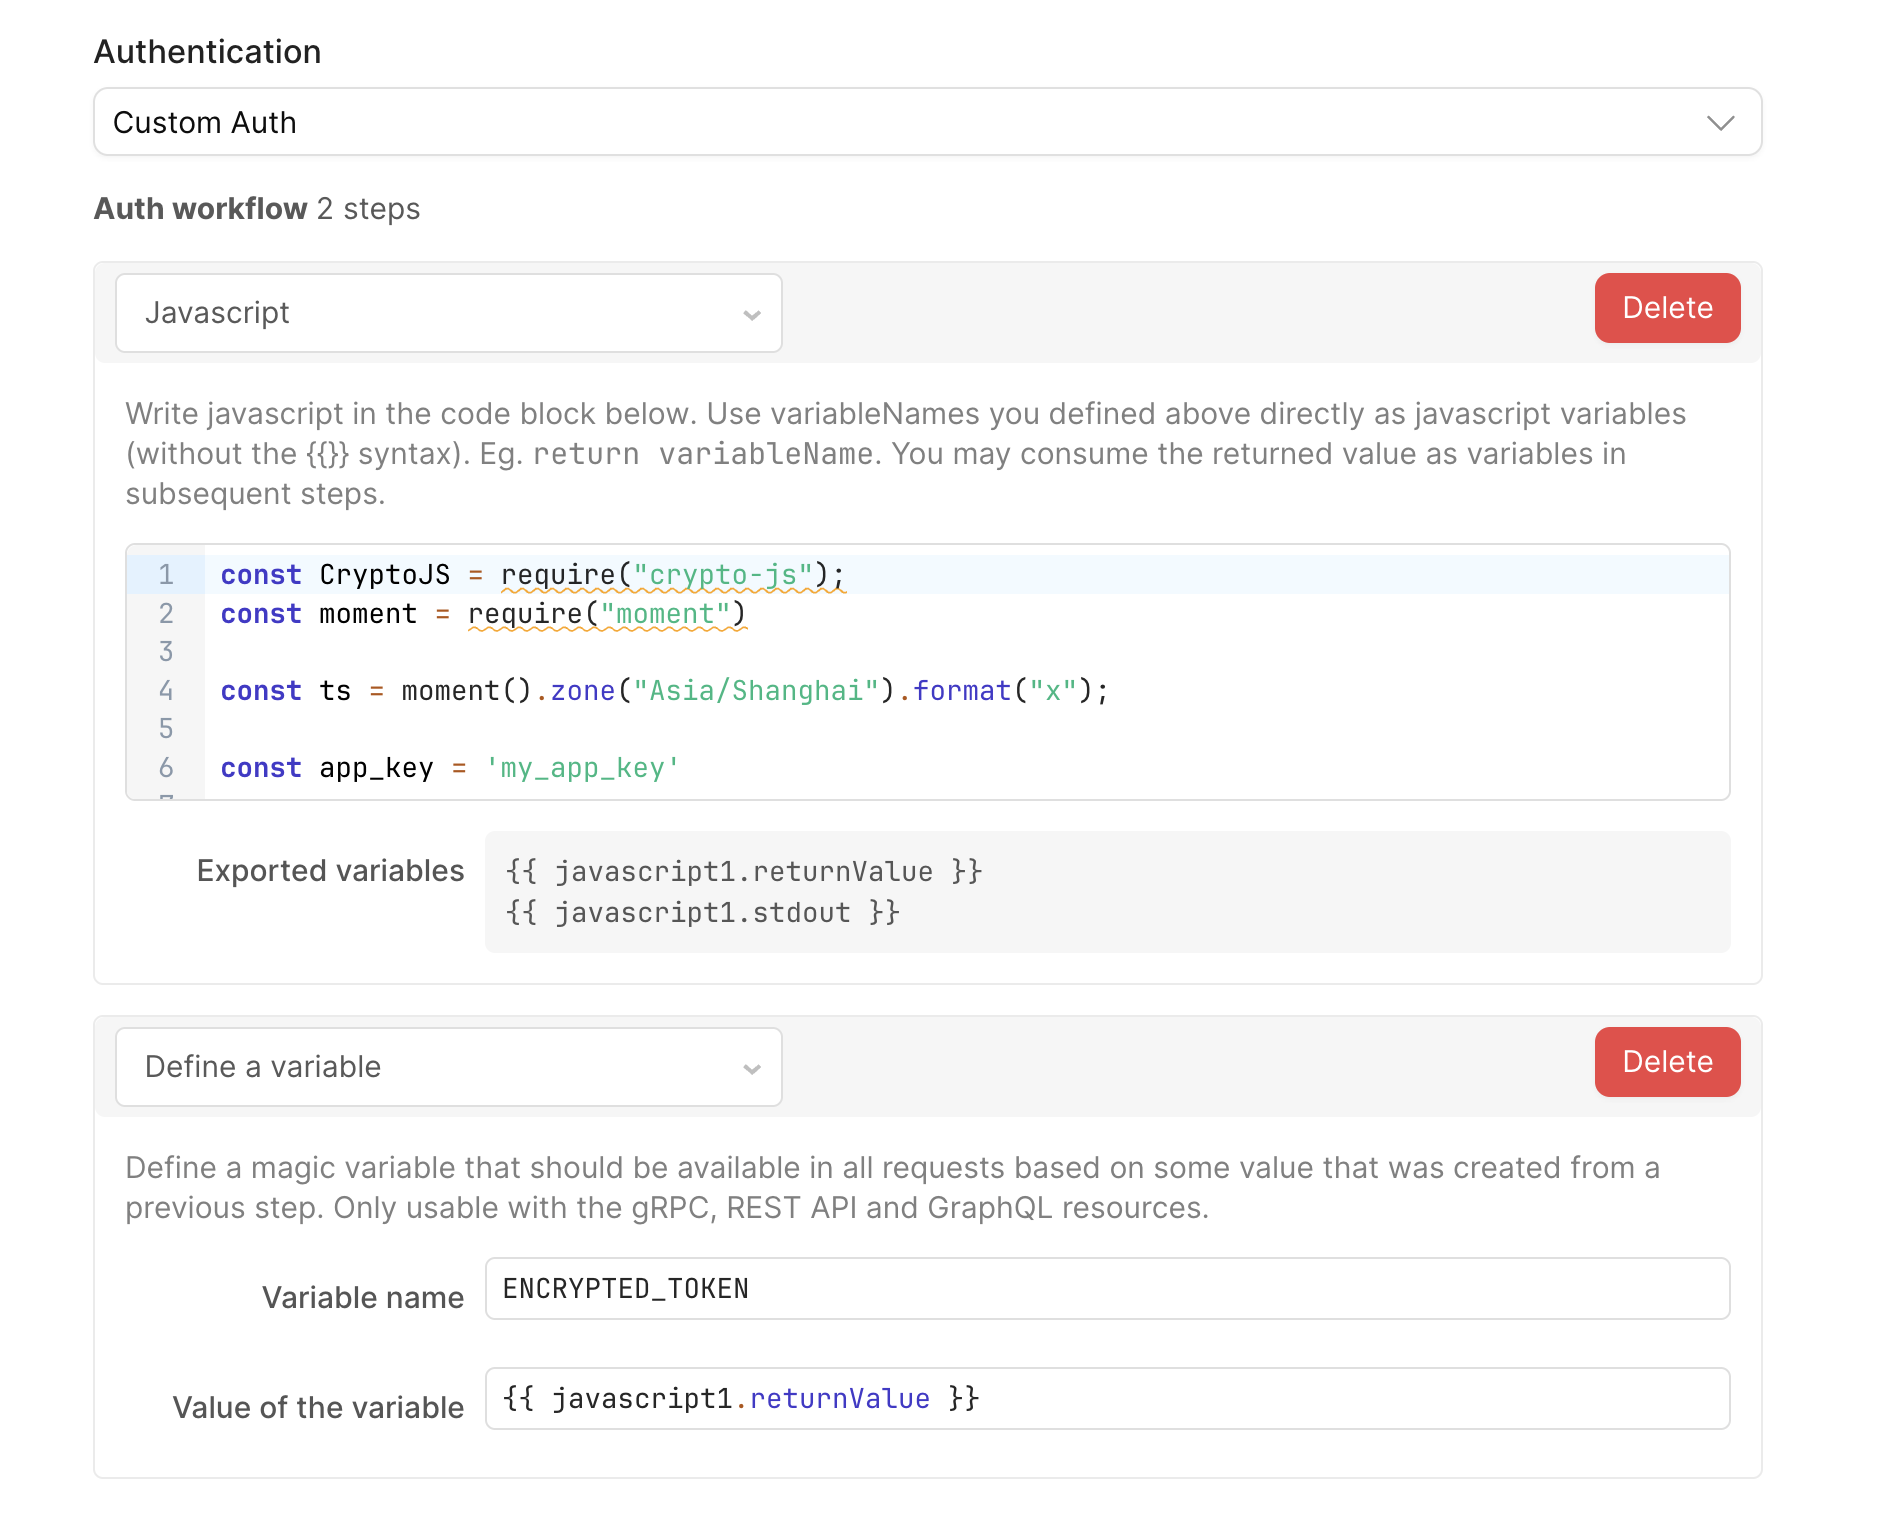Click line number 4 in the editor gutter
Image resolution: width=1886 pixels, height=1518 pixels.
click(166, 691)
